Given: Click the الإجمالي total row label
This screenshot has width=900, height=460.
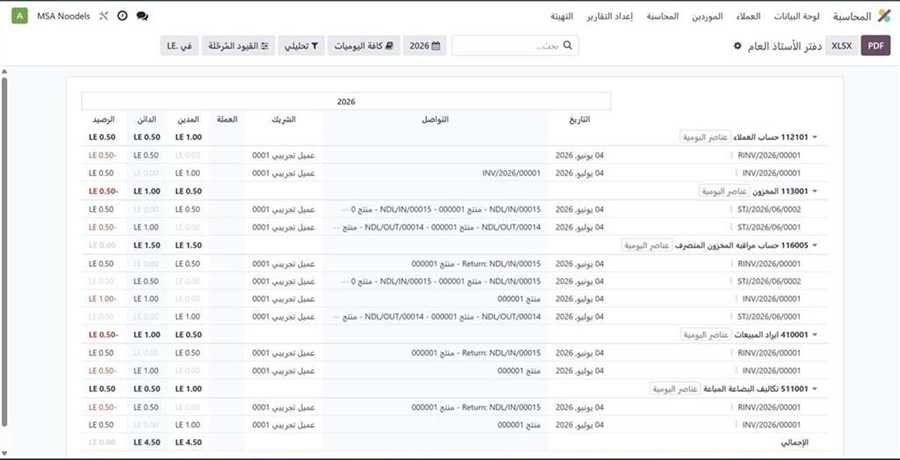Looking at the screenshot, I should pos(796,443).
